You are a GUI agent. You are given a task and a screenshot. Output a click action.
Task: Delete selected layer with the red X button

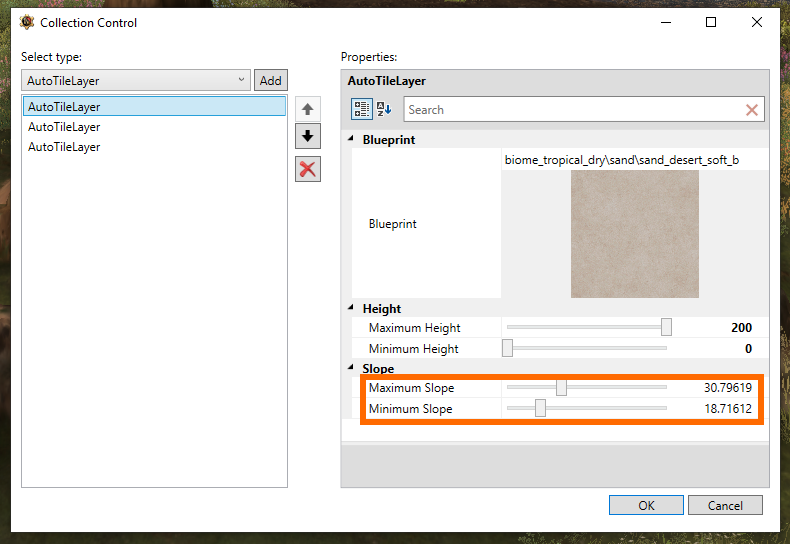point(308,169)
